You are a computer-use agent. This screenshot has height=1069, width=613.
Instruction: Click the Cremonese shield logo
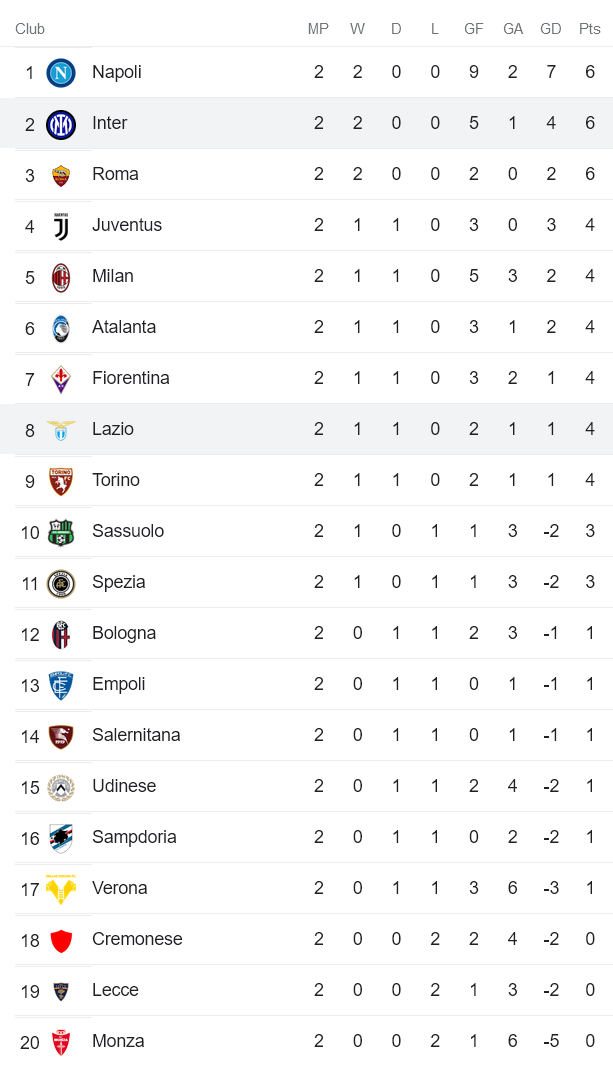click(63, 939)
